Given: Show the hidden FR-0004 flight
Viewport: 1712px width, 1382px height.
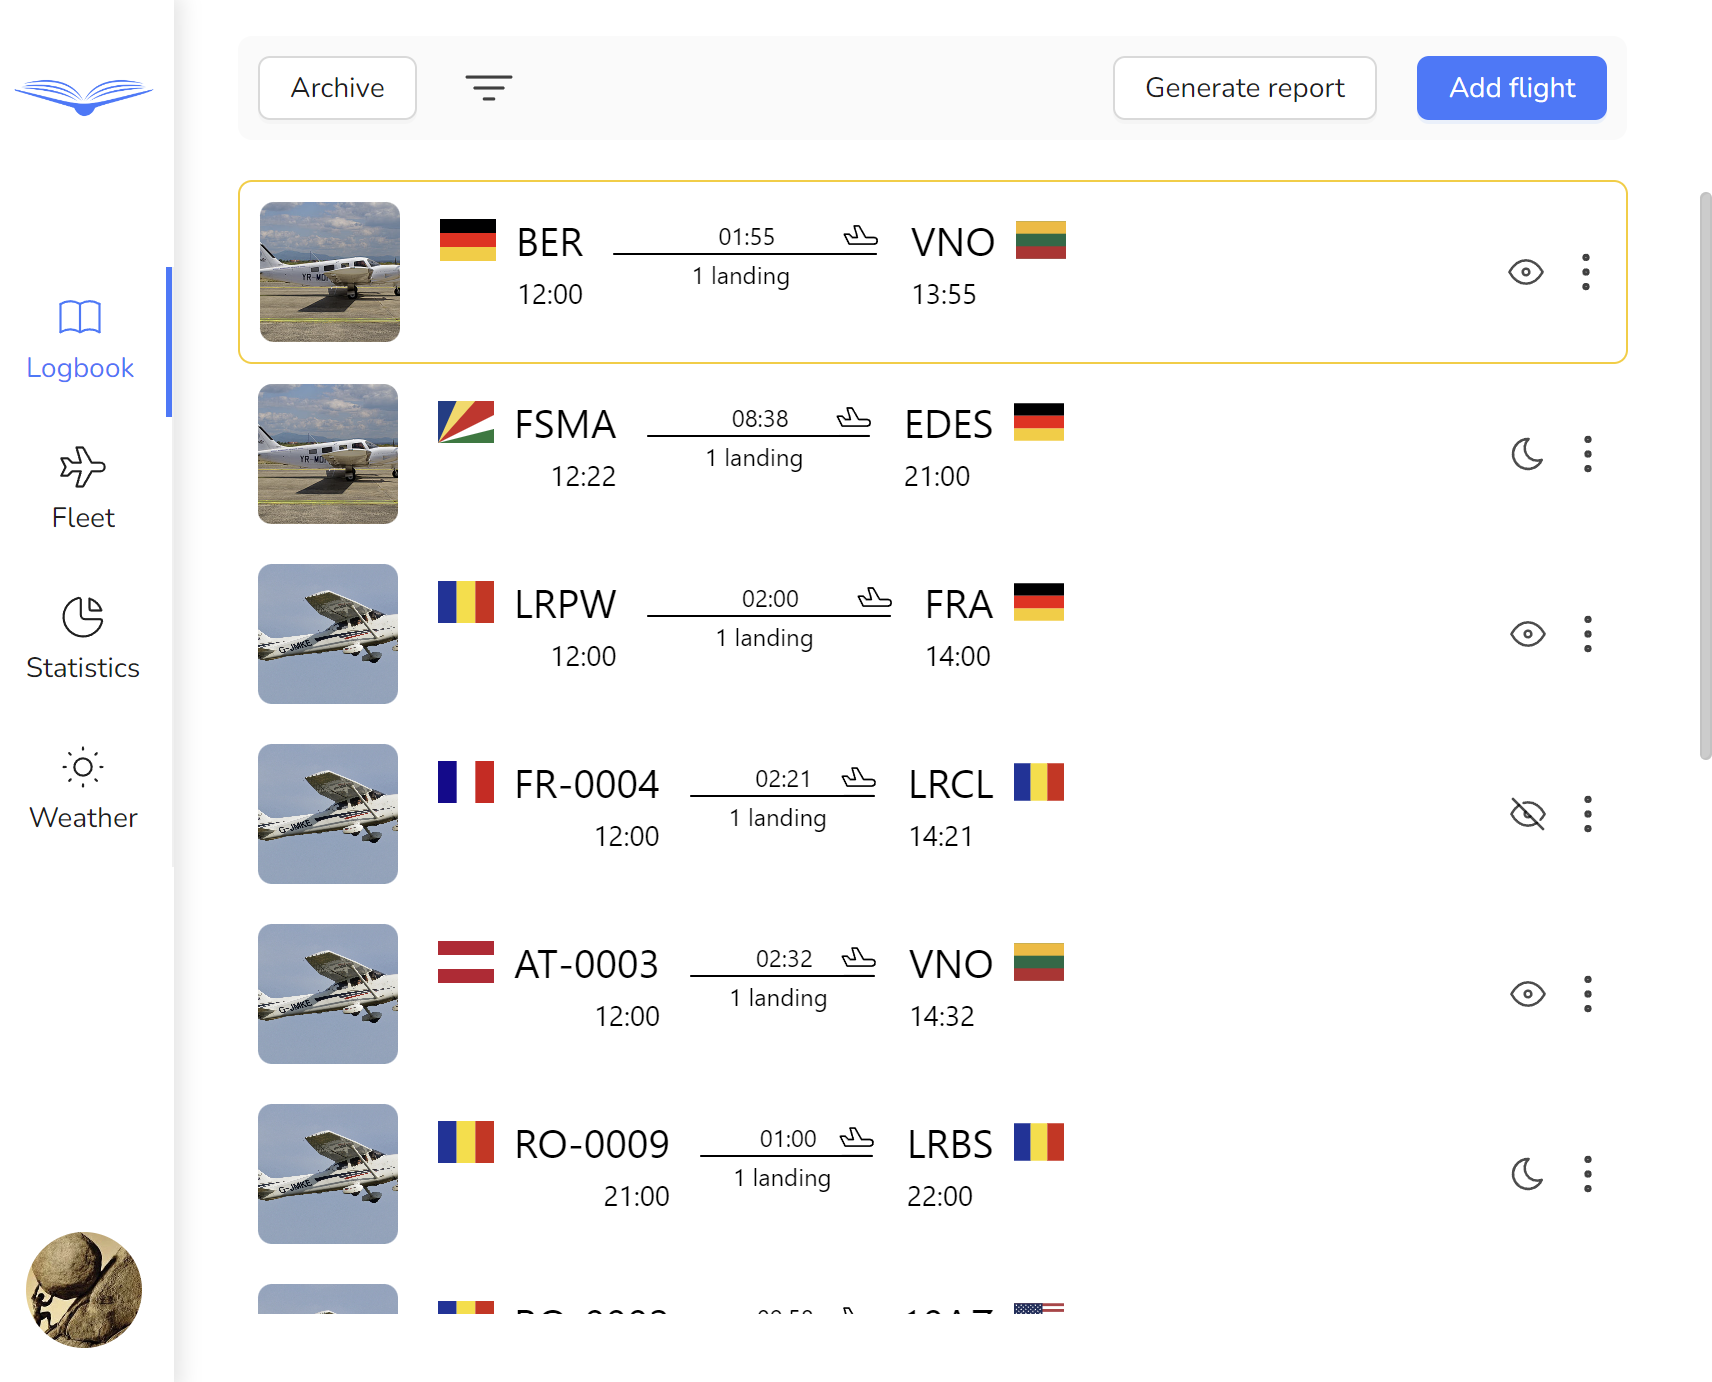Looking at the screenshot, I should [x=1527, y=814].
